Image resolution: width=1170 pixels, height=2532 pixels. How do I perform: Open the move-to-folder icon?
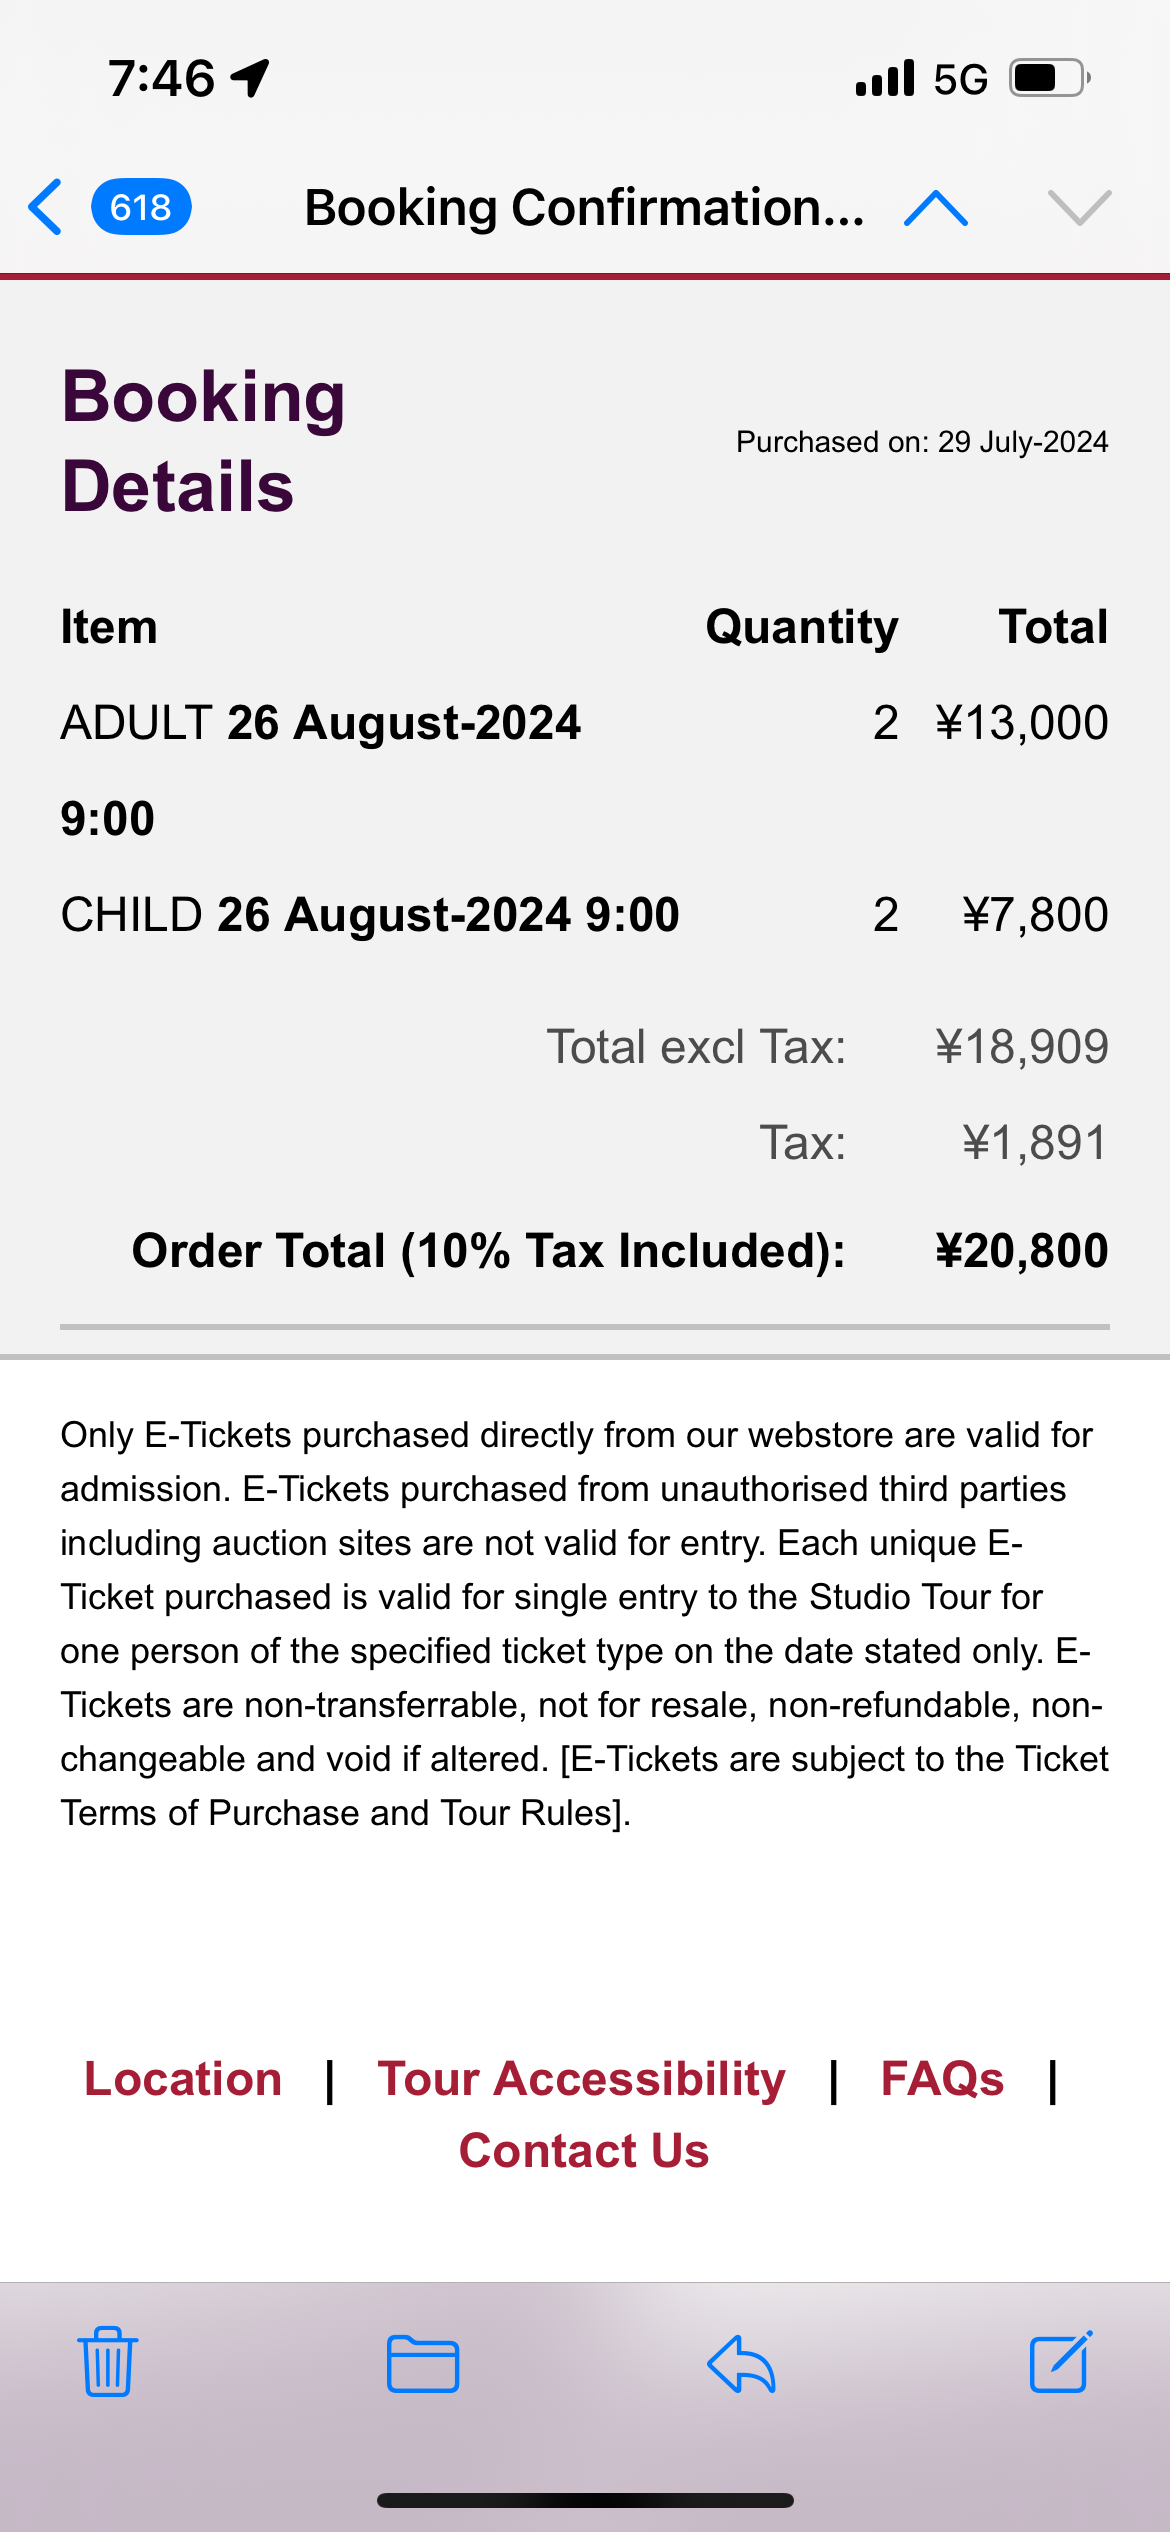coord(423,2364)
